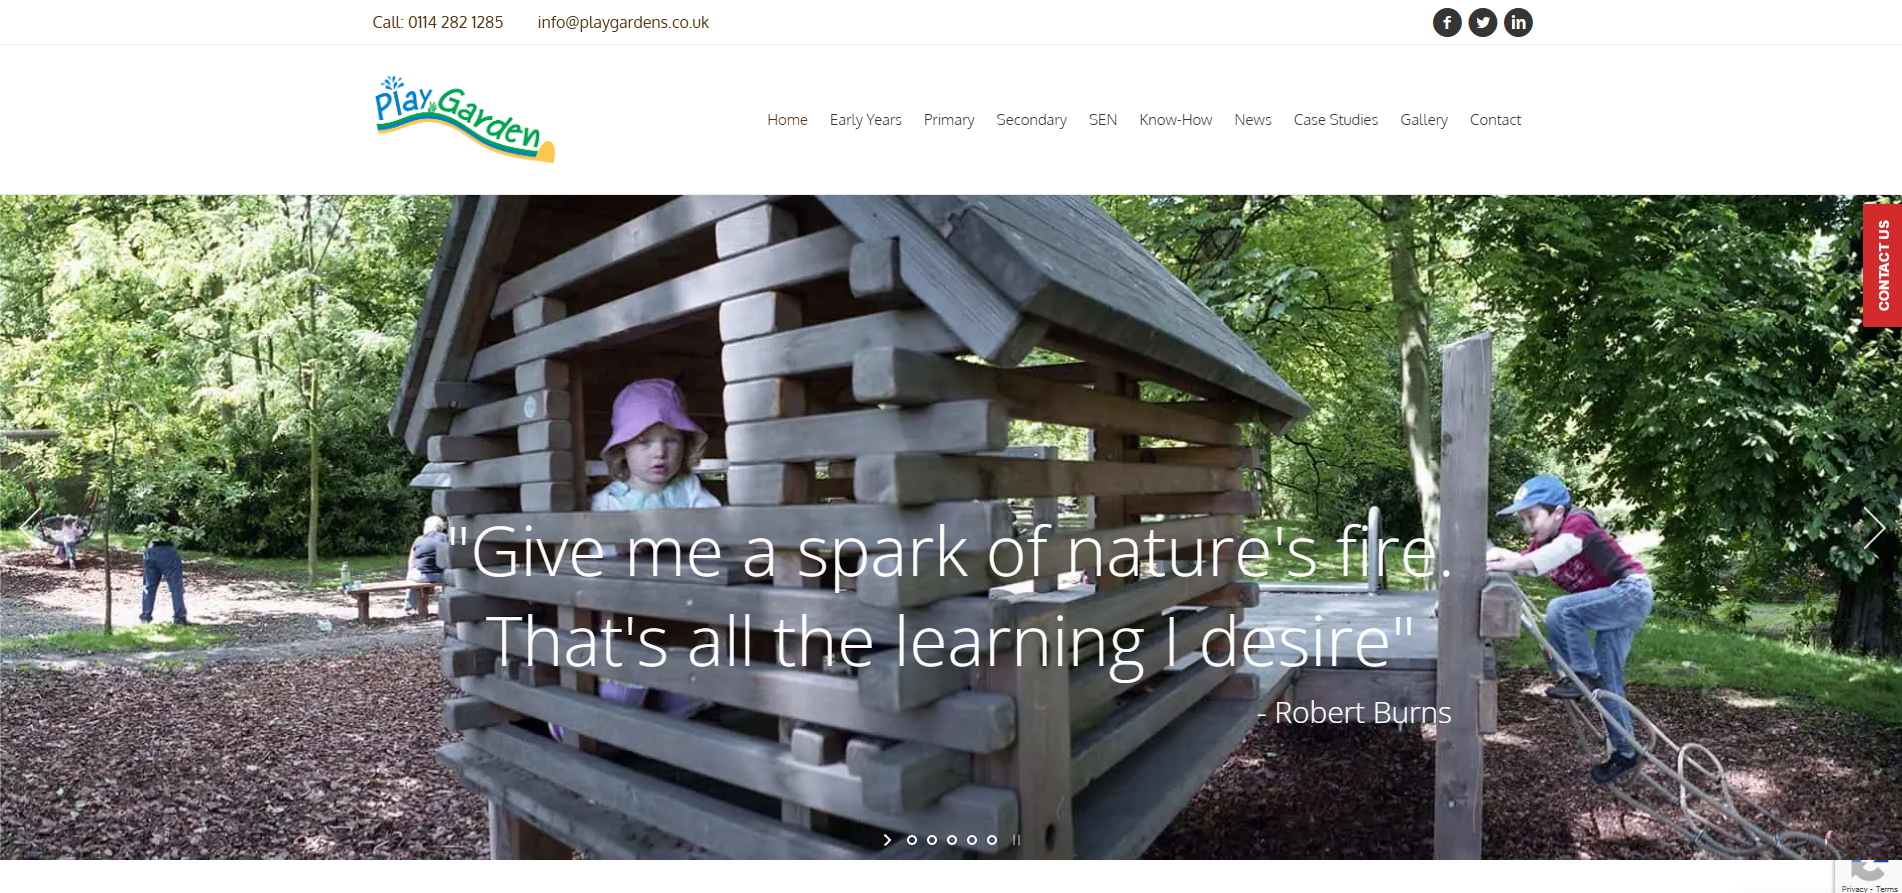The width and height of the screenshot is (1902, 893).
Task: Open the Gallery page
Action: (1424, 120)
